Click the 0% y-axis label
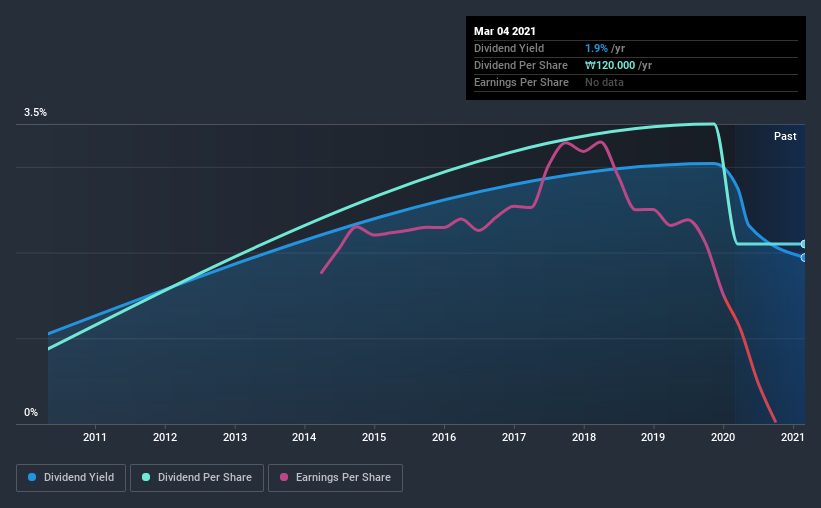This screenshot has width=821, height=508. pyautogui.click(x=31, y=412)
